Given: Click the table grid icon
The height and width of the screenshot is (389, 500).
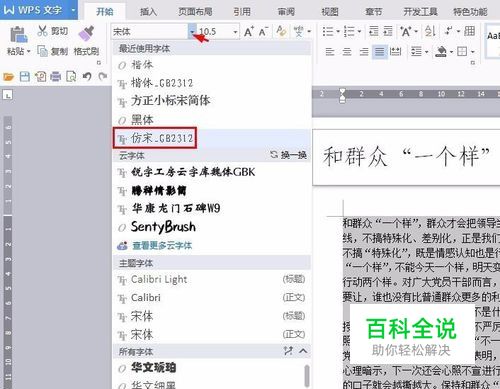Looking at the screenshot, I should [x=469, y=31].
